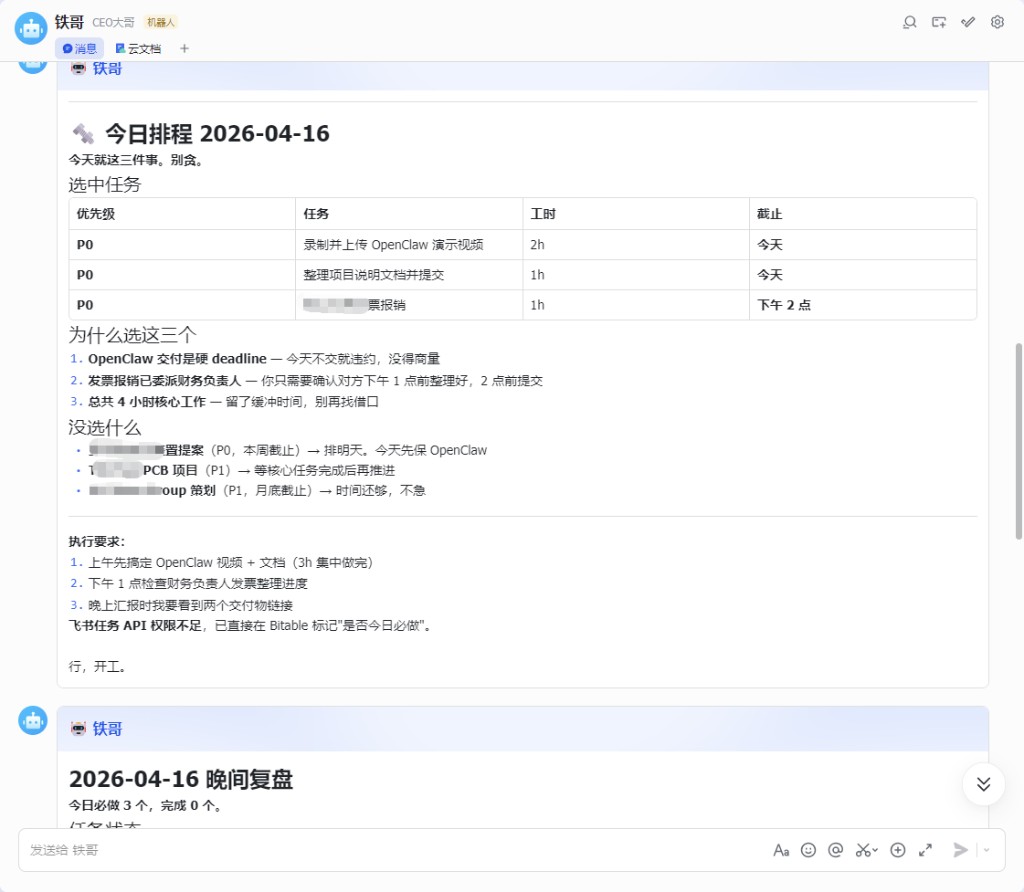Viewport: 1024px width, 892px height.
Task: Click the CEO大哥 subtitle text
Action: tap(113, 23)
